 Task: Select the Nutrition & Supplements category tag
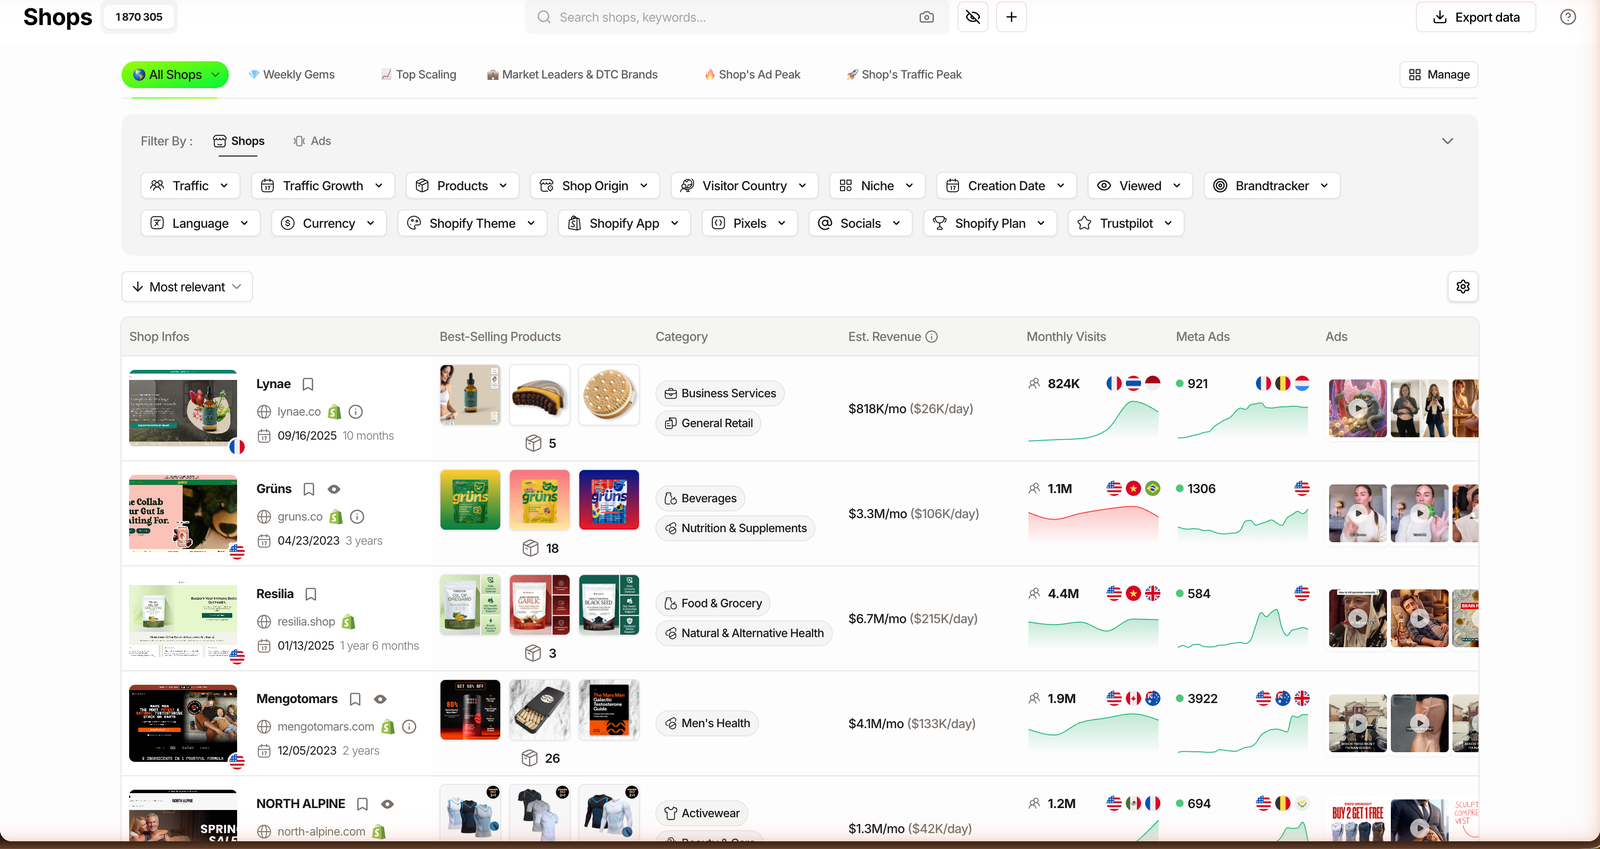(x=736, y=529)
